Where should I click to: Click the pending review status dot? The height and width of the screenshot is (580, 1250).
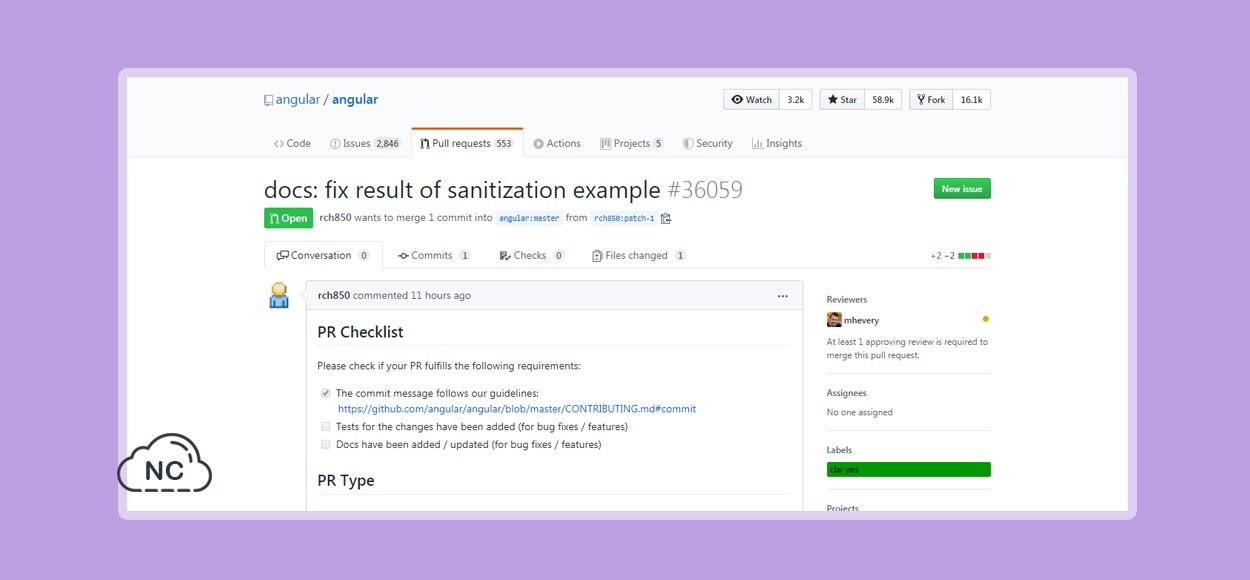[x=985, y=319]
